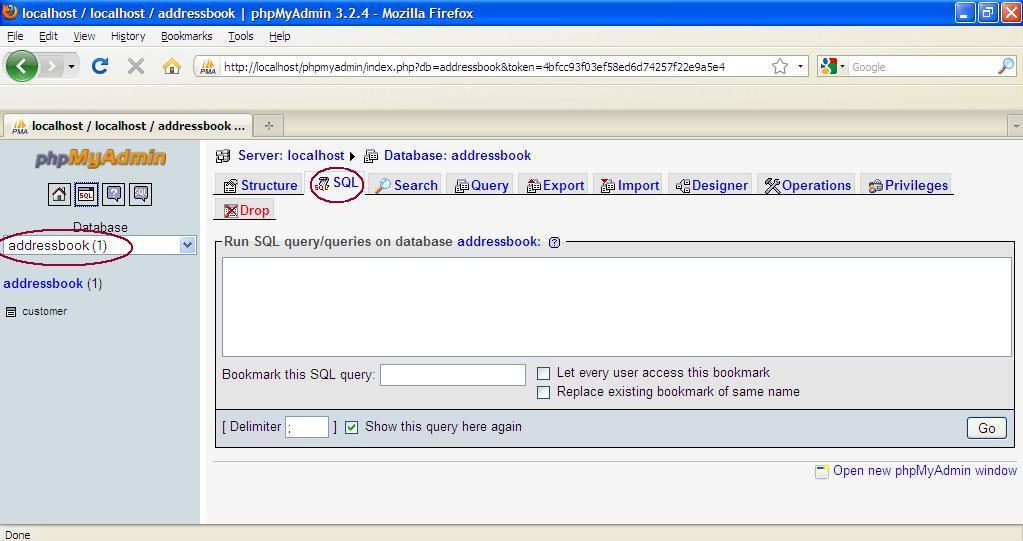Click addressbook link in SQL legend

pyautogui.click(x=498, y=242)
